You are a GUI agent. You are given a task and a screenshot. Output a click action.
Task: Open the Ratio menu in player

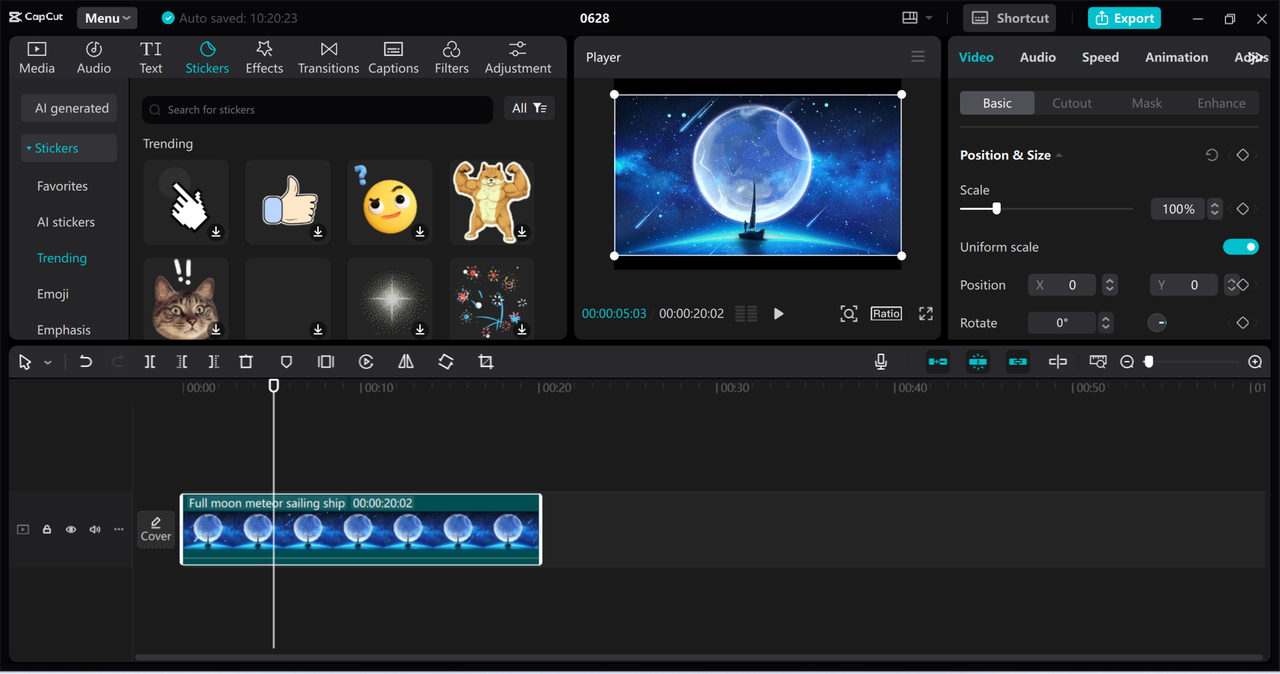[886, 313]
